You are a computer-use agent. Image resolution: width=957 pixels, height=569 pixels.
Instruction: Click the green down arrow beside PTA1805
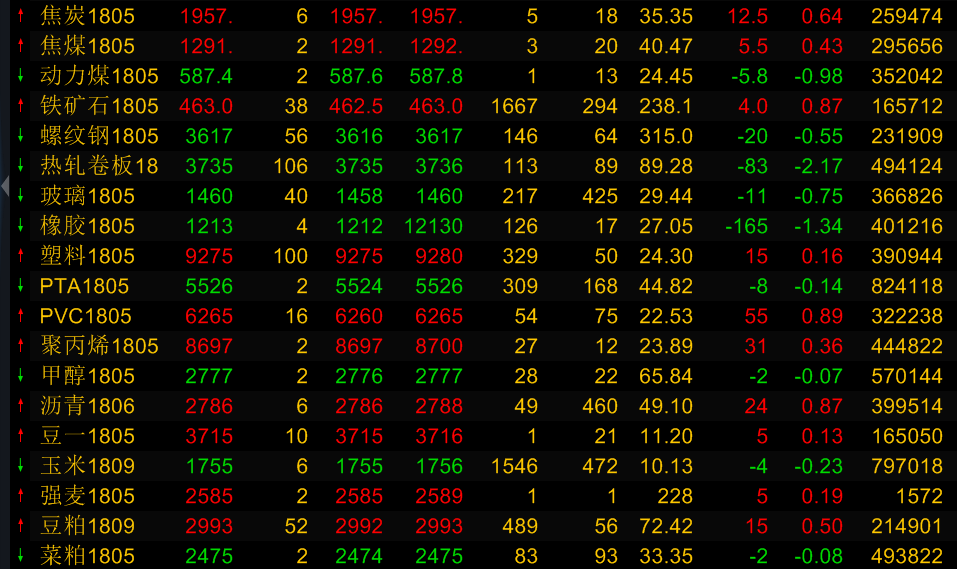[21, 286]
